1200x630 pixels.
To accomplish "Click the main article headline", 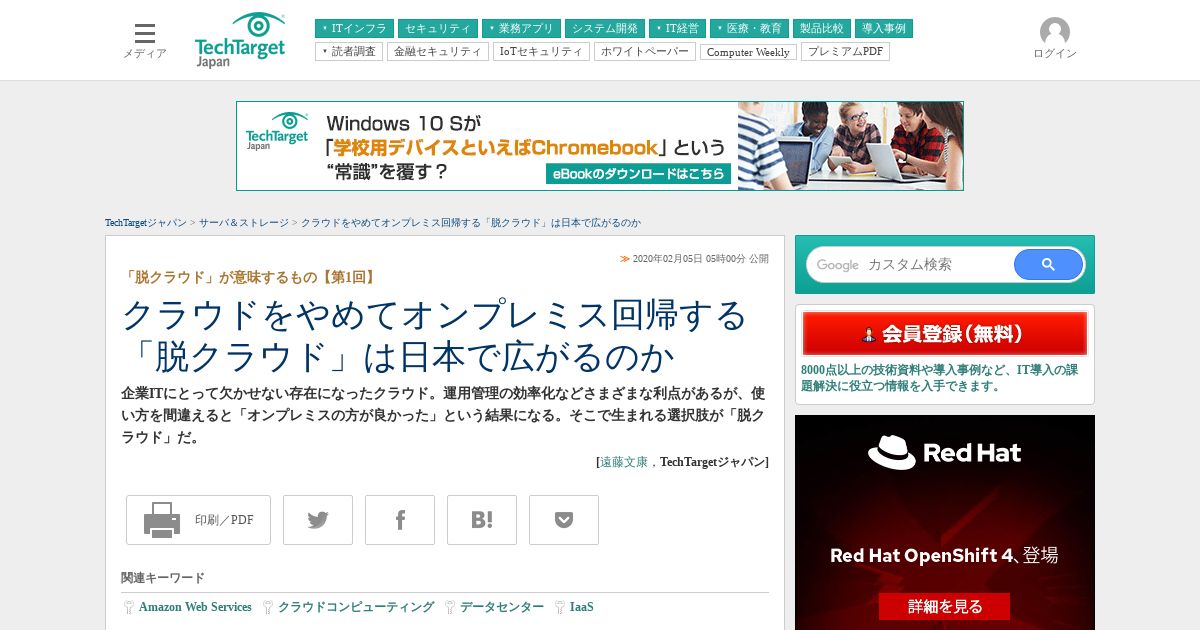I will click(x=434, y=335).
